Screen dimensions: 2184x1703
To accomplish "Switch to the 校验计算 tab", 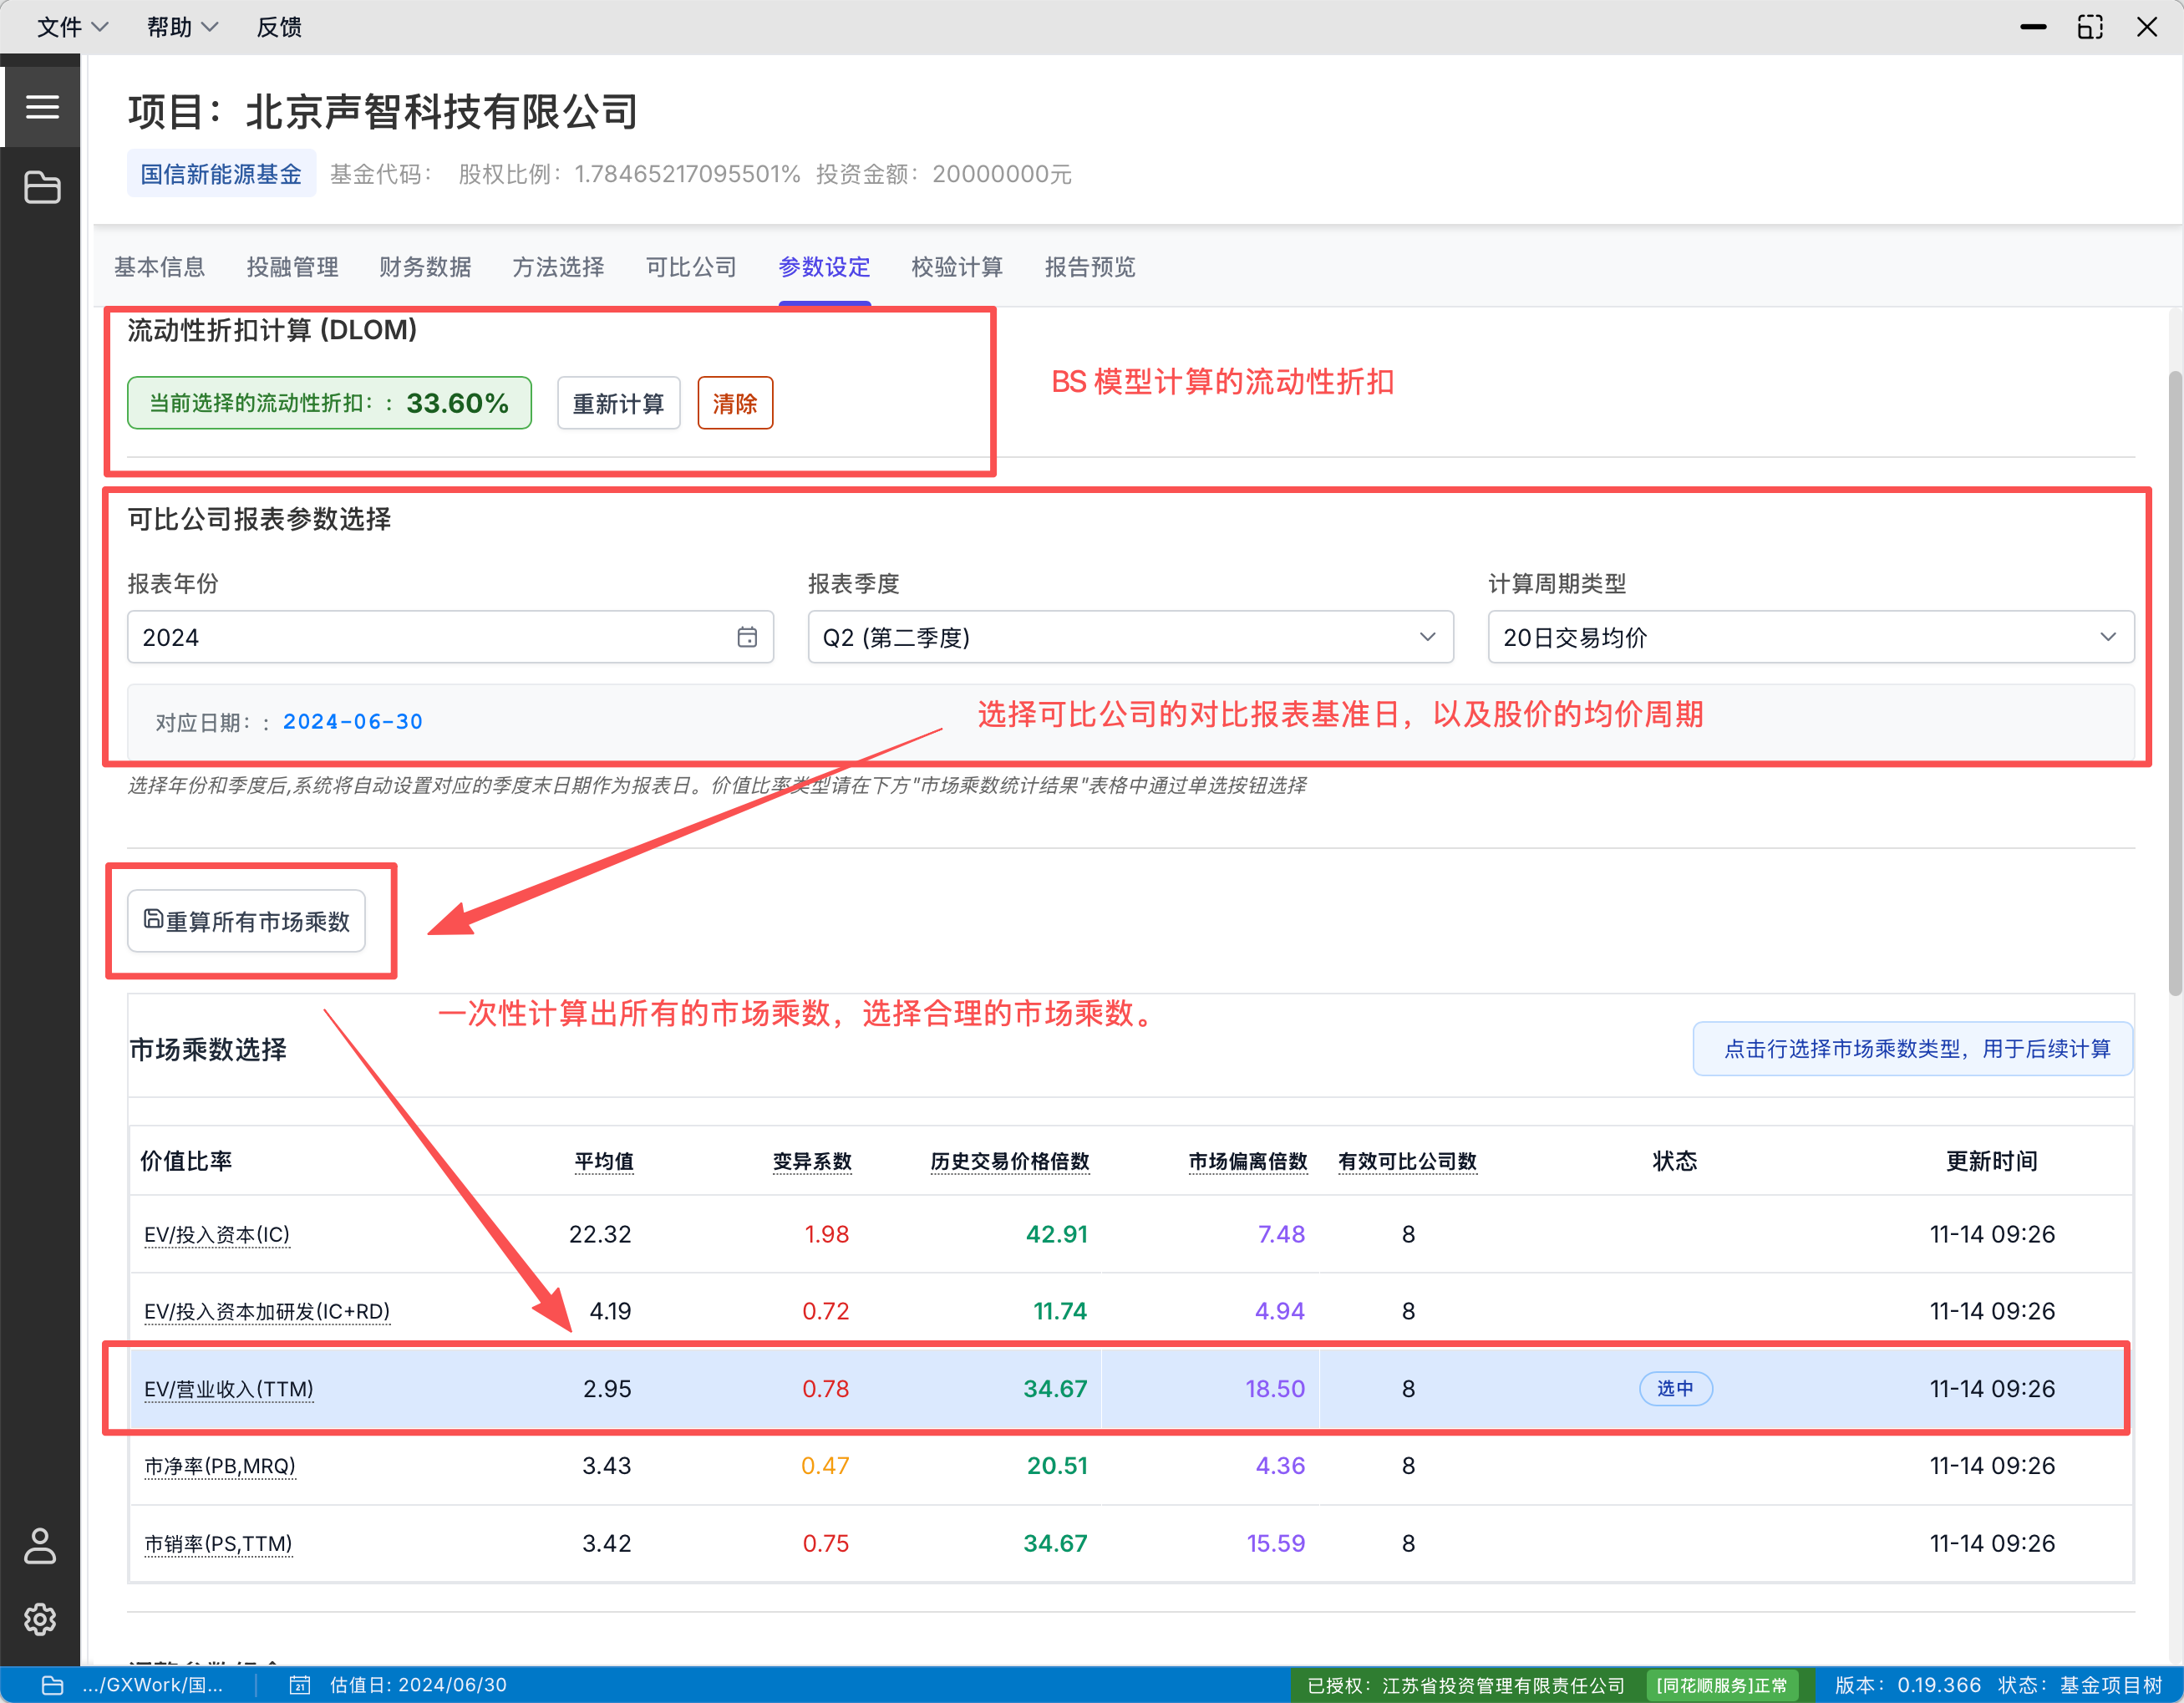I will pos(957,267).
